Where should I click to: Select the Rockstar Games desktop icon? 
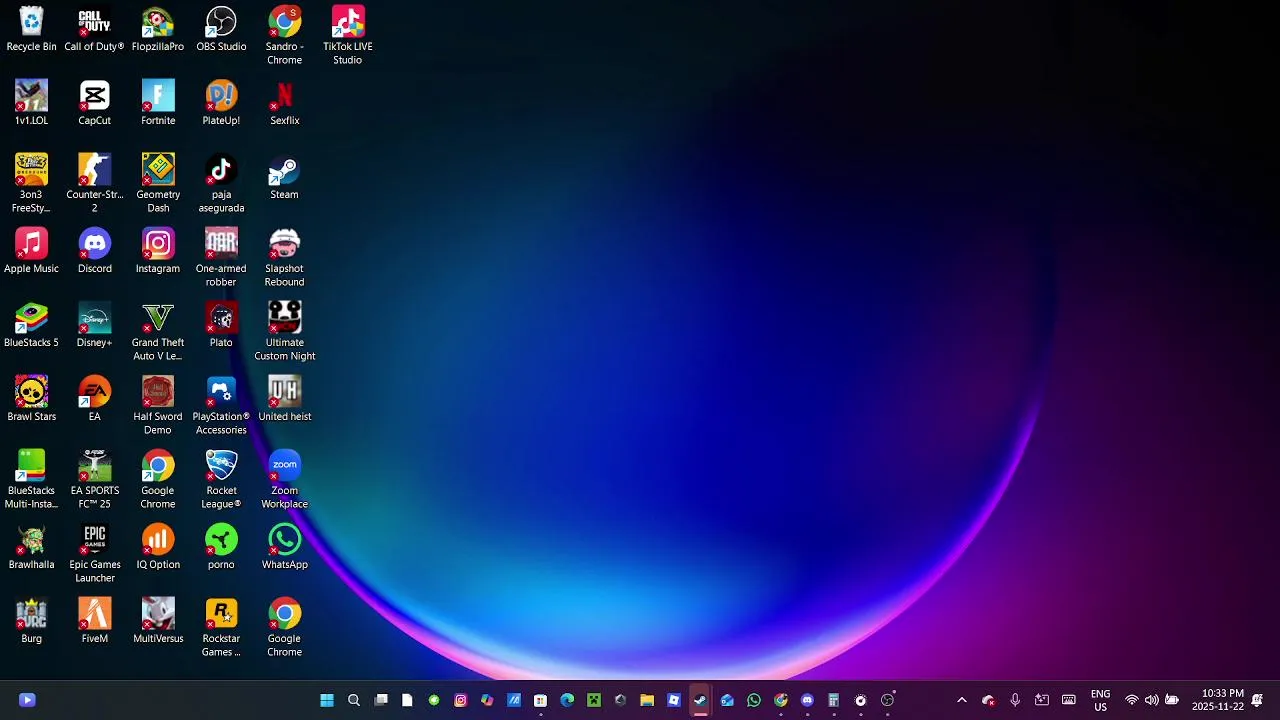point(221,628)
